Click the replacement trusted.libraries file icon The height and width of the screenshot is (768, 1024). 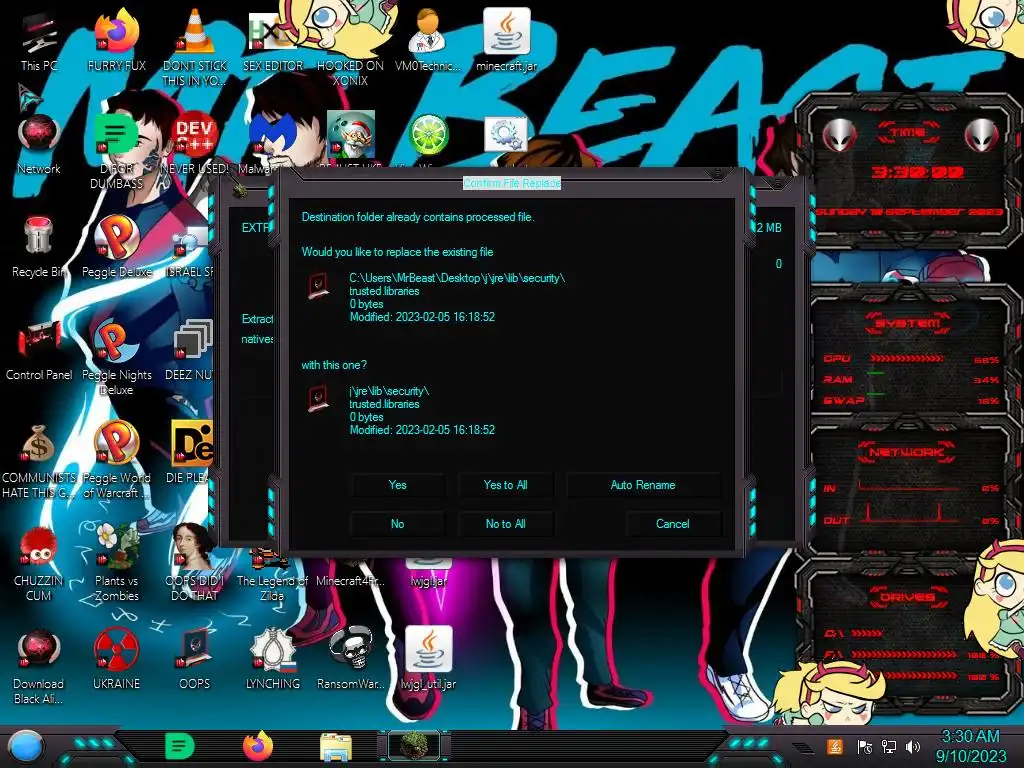(319, 398)
